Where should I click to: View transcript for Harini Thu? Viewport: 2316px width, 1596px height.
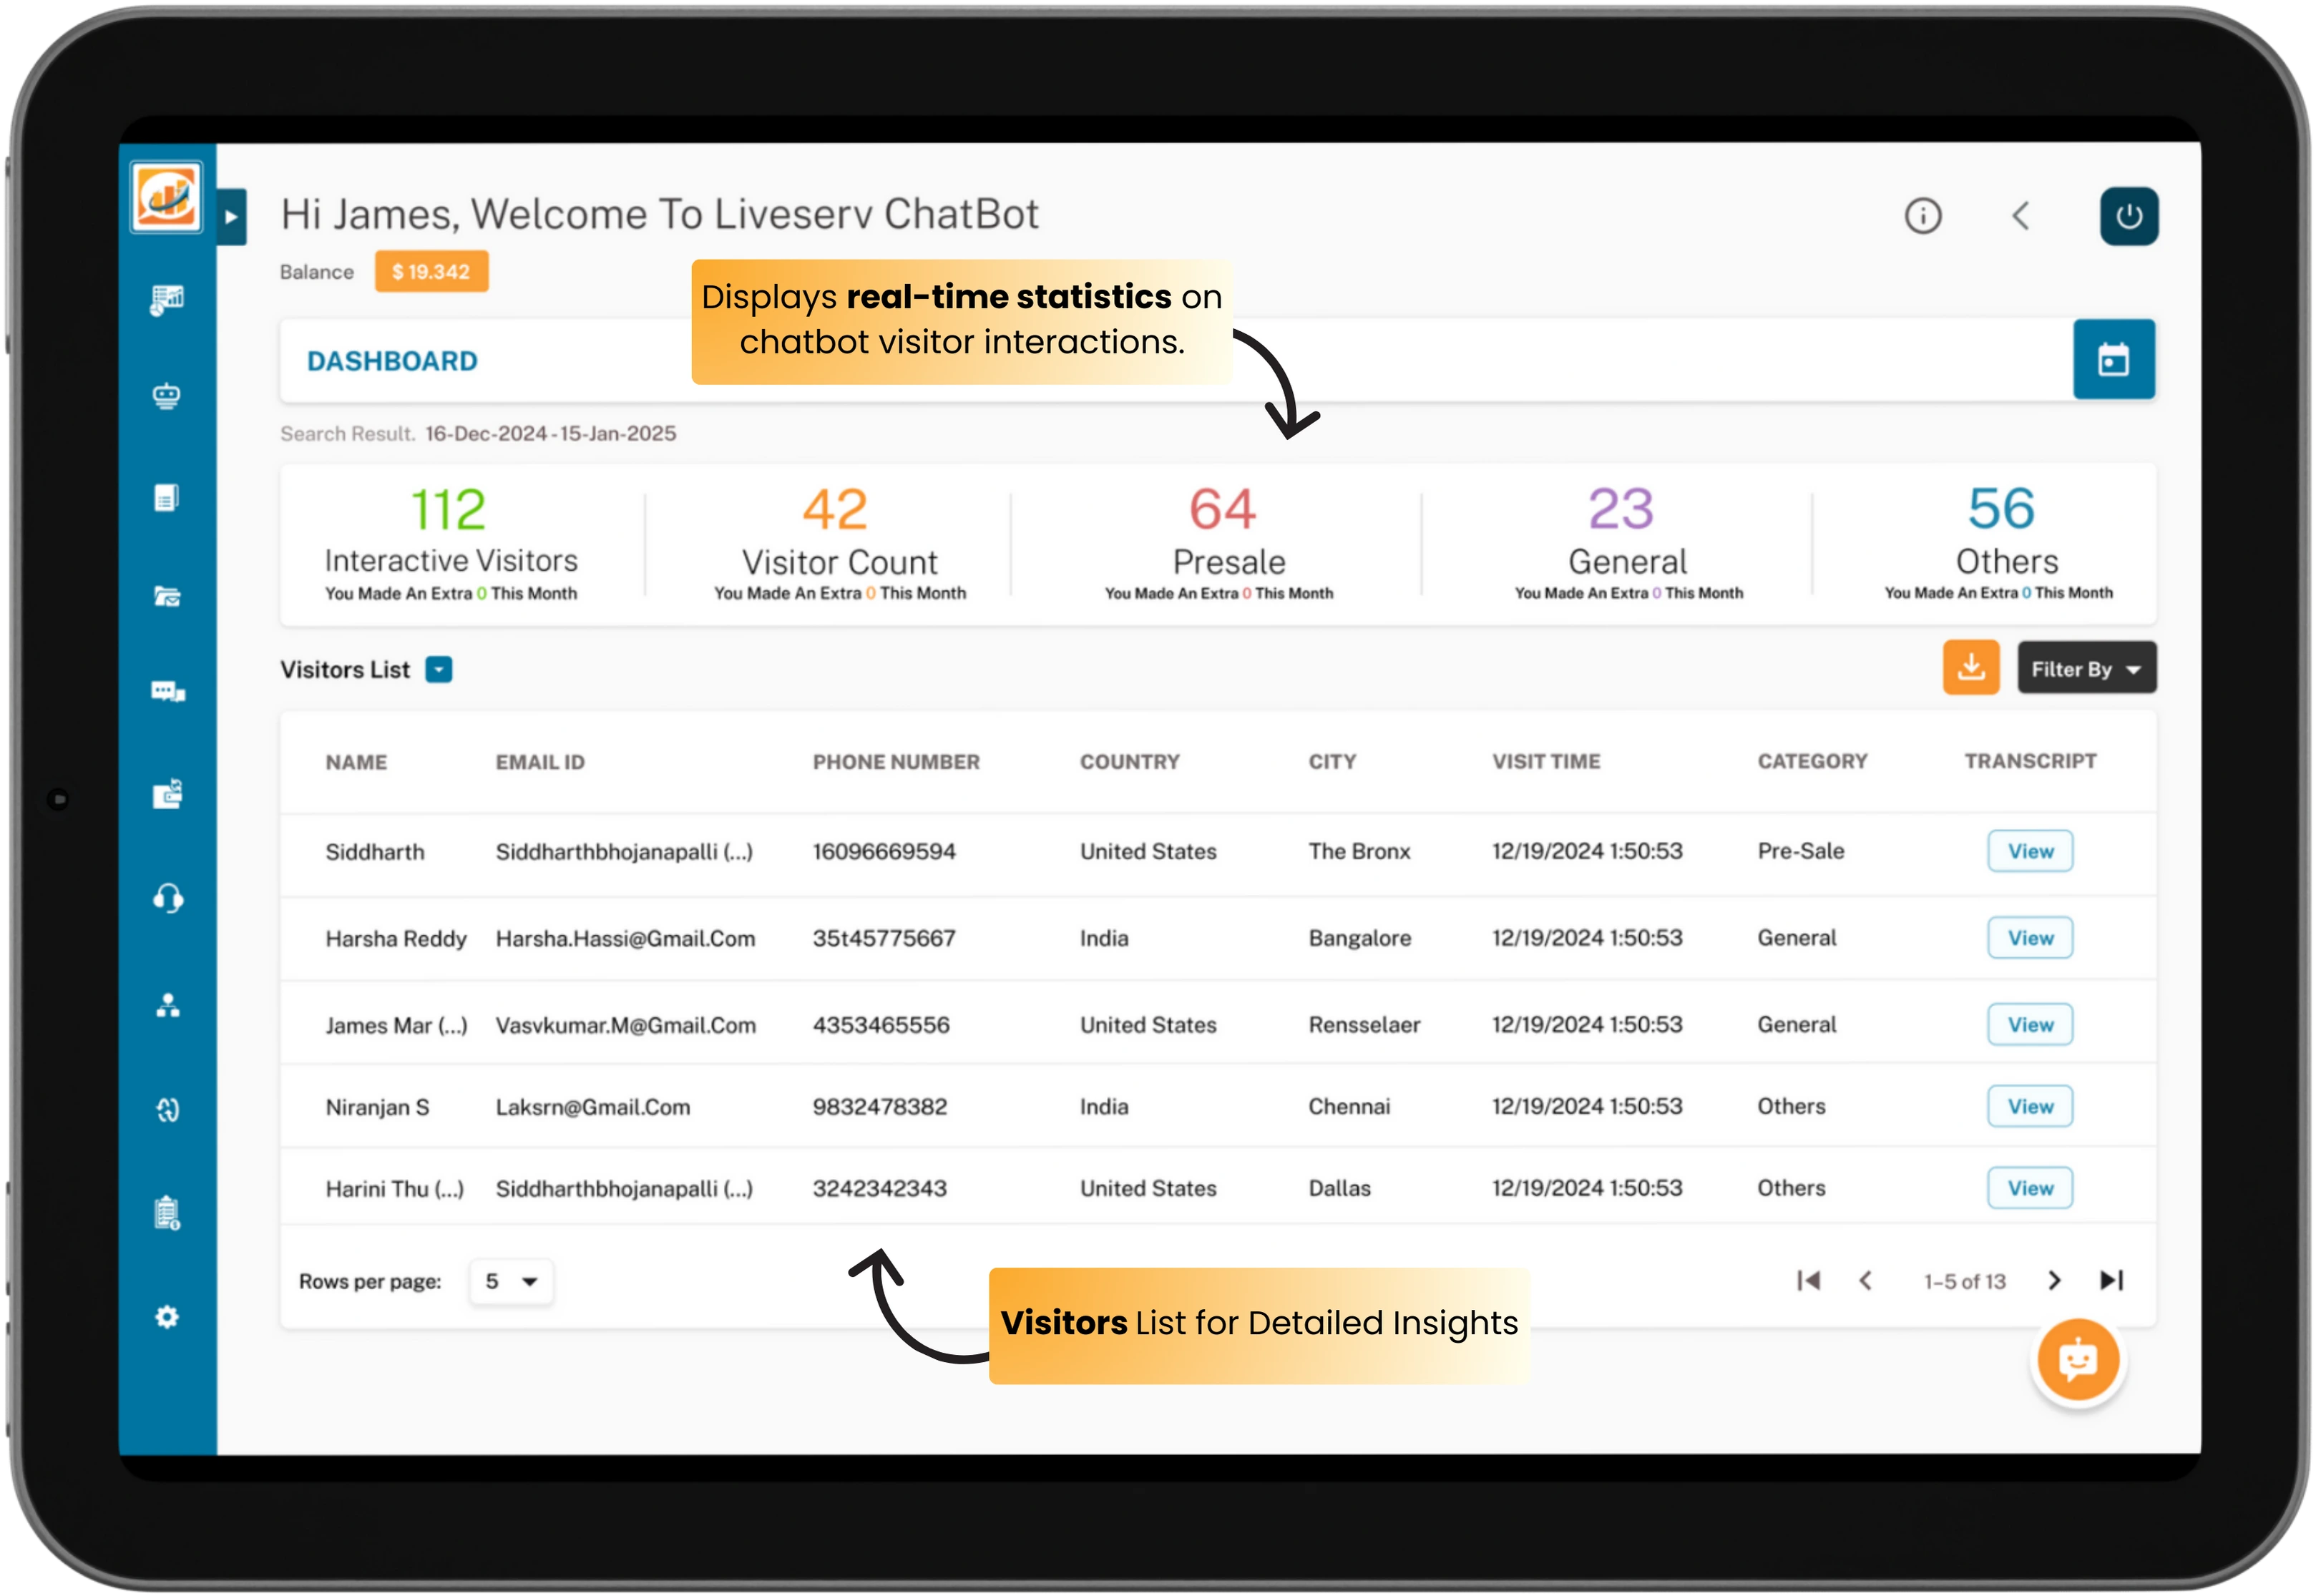click(x=2030, y=1188)
